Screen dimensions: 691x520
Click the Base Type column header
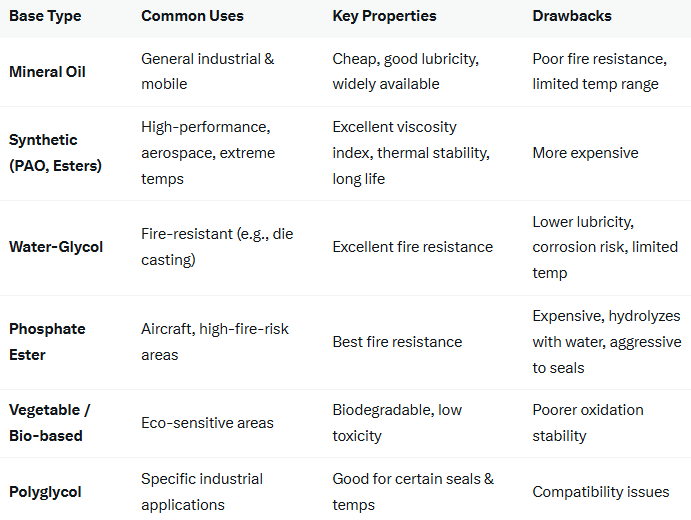point(45,16)
